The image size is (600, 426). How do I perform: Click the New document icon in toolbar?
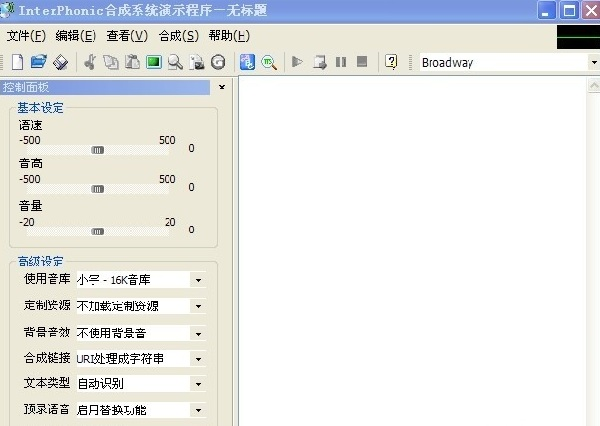(x=17, y=62)
